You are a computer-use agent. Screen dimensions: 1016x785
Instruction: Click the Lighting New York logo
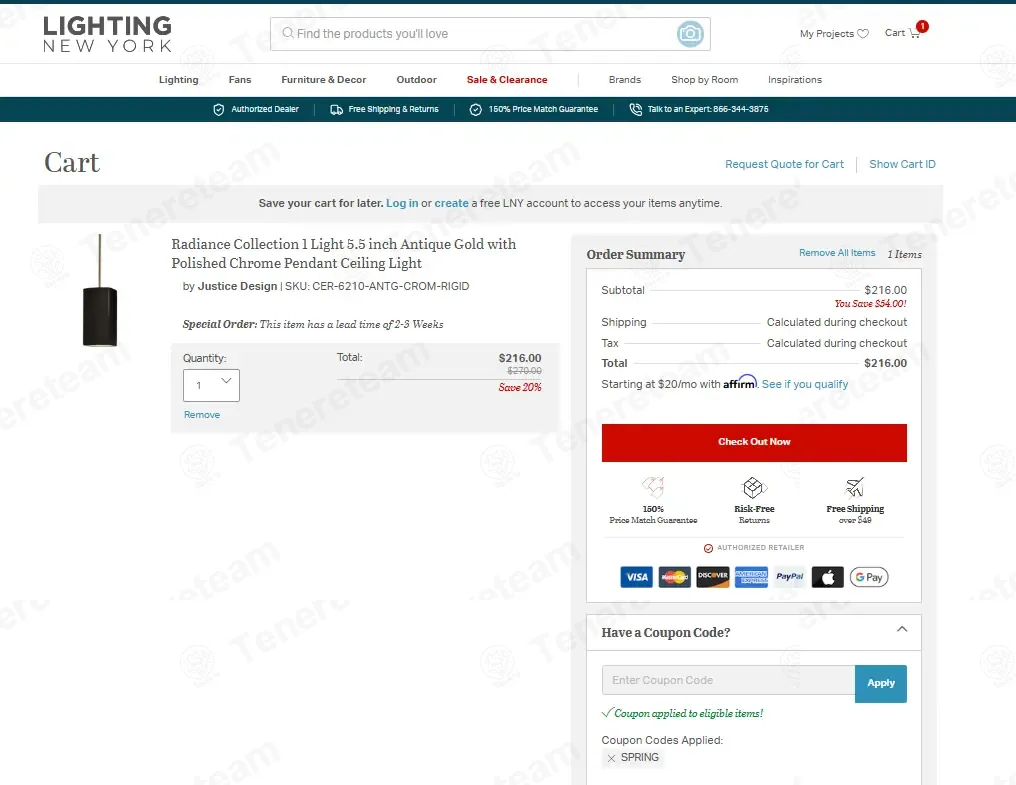coord(107,34)
